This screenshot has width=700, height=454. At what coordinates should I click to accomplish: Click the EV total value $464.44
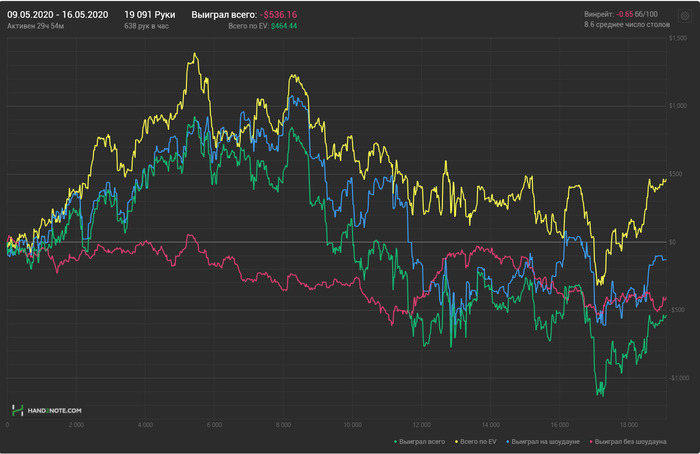point(284,26)
